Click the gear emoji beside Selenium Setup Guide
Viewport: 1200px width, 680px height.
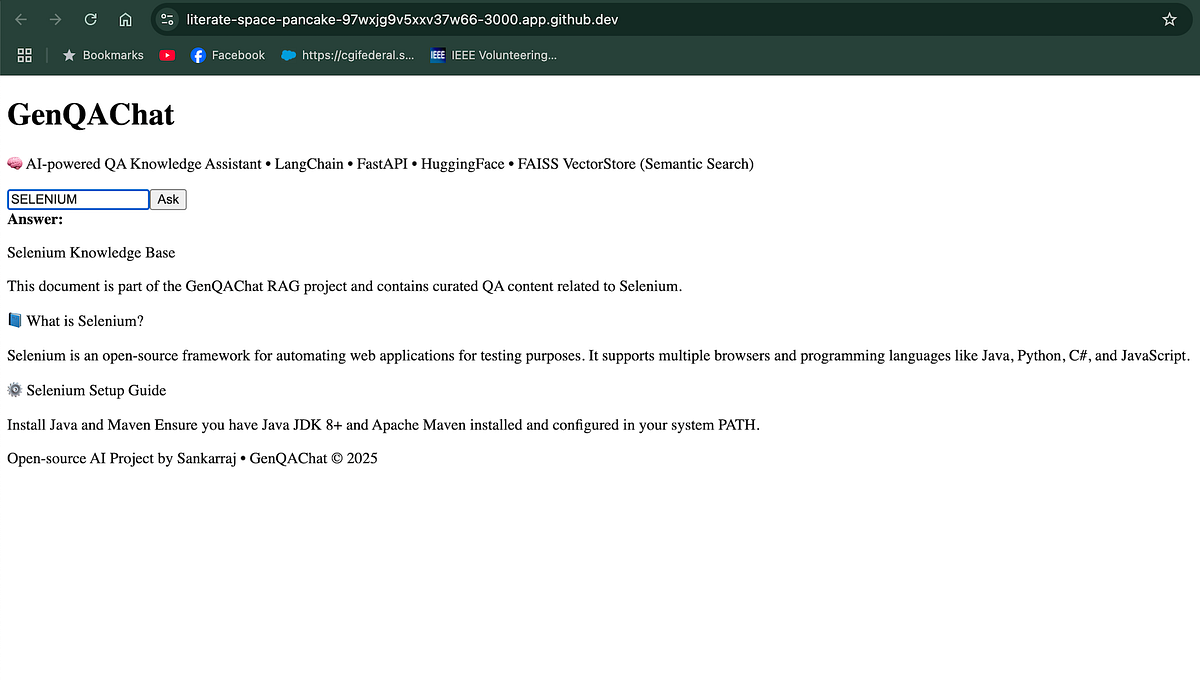click(x=14, y=390)
